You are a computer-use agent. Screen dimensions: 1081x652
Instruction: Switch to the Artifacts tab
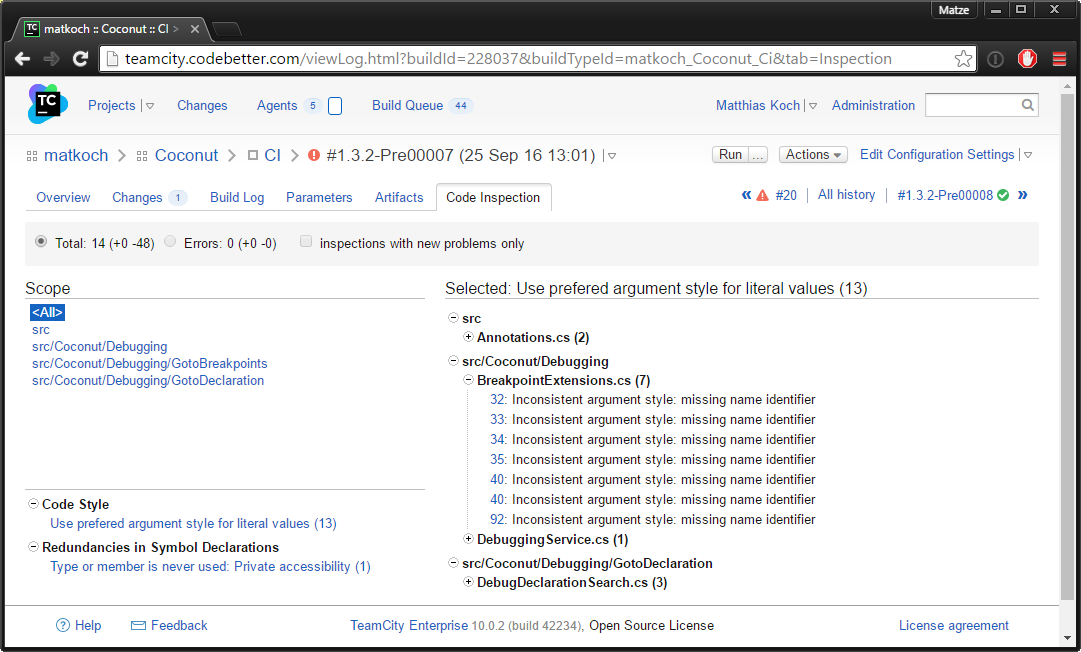(399, 197)
